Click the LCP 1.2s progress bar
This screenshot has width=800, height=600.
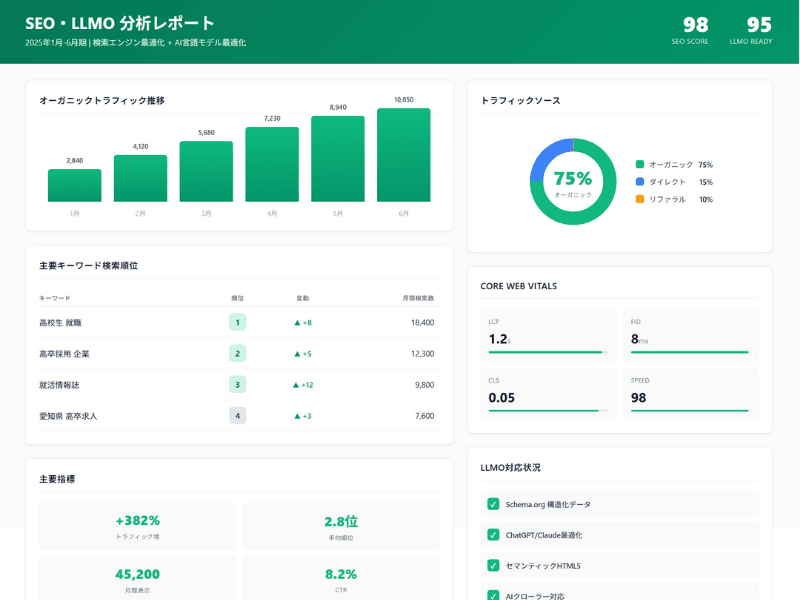click(x=547, y=352)
